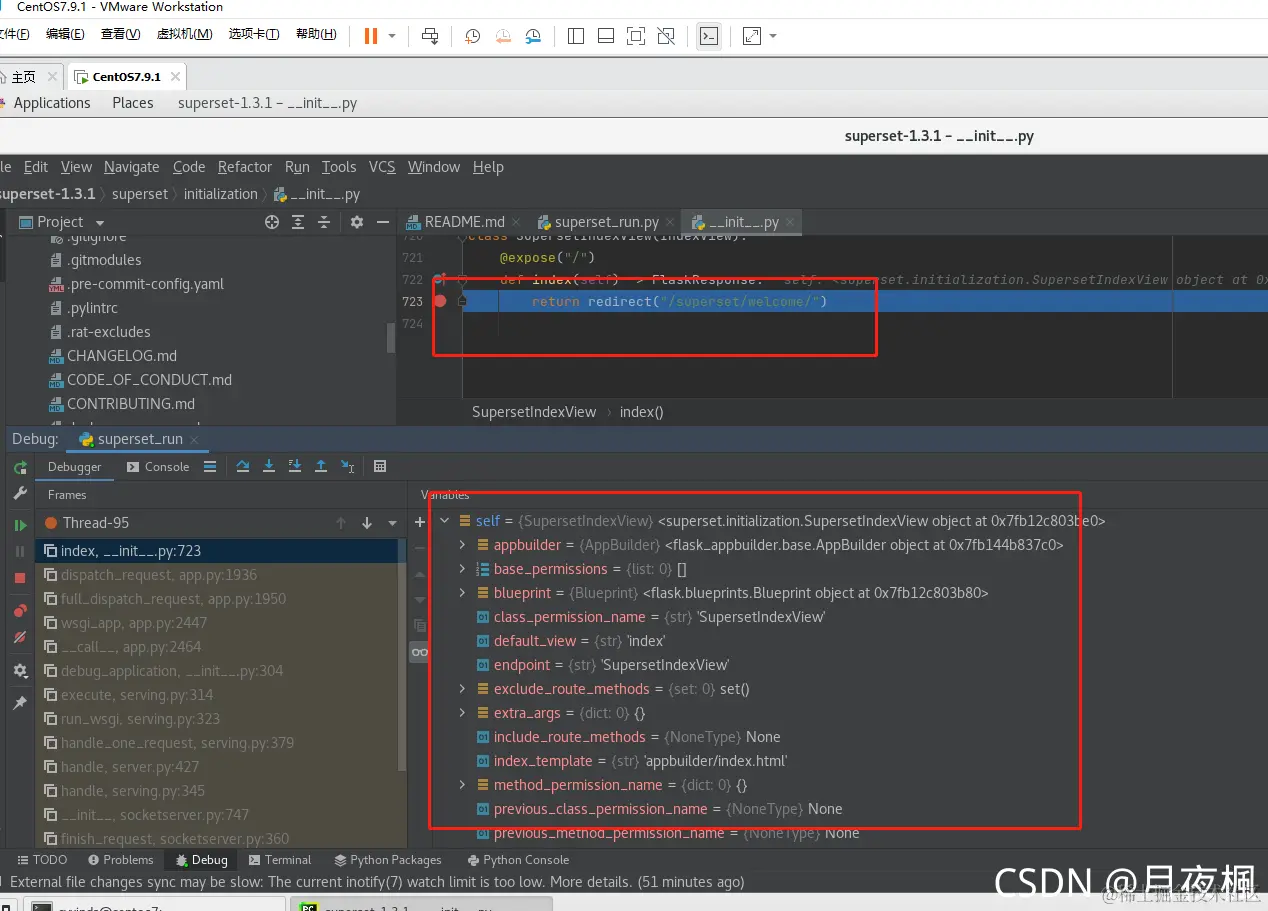Select next frame down arrow
This screenshot has width=1268, height=911.
367,522
